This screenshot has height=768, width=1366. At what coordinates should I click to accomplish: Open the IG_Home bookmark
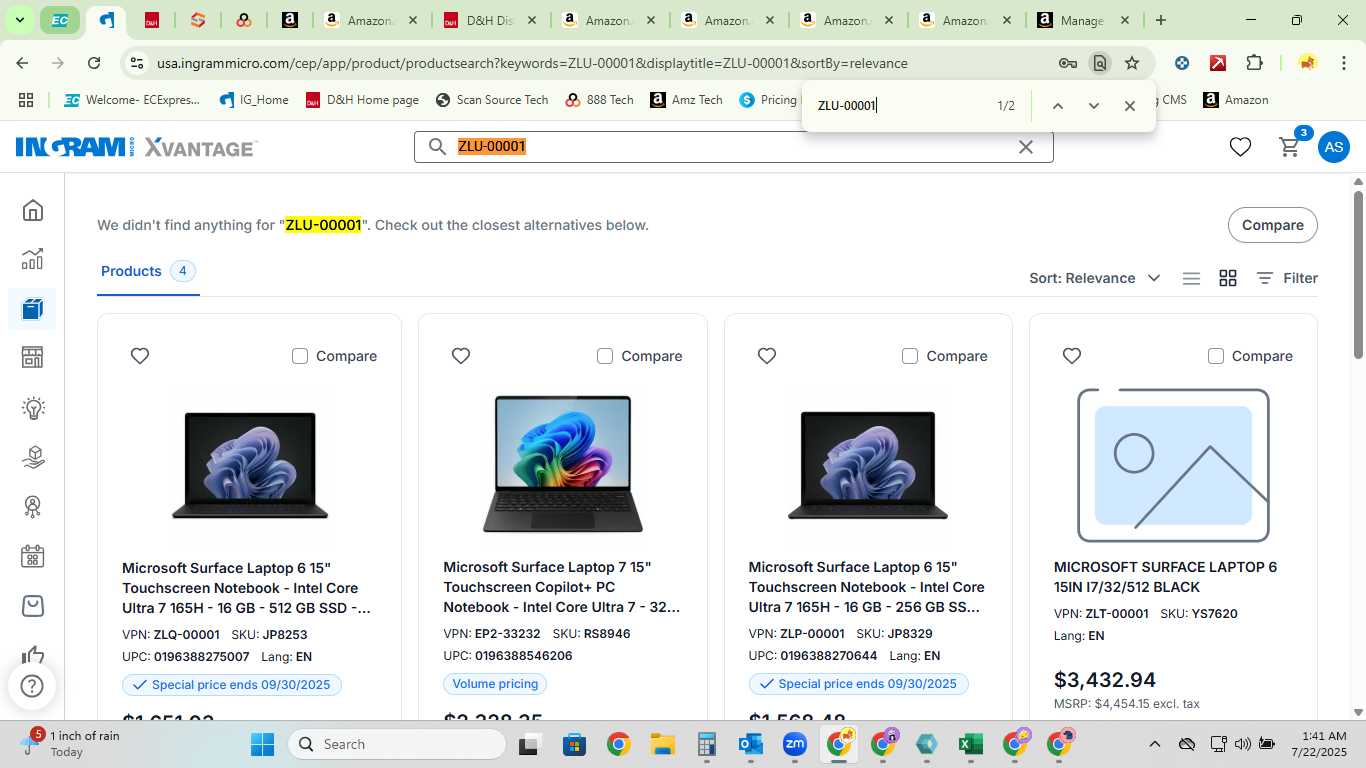click(x=254, y=100)
